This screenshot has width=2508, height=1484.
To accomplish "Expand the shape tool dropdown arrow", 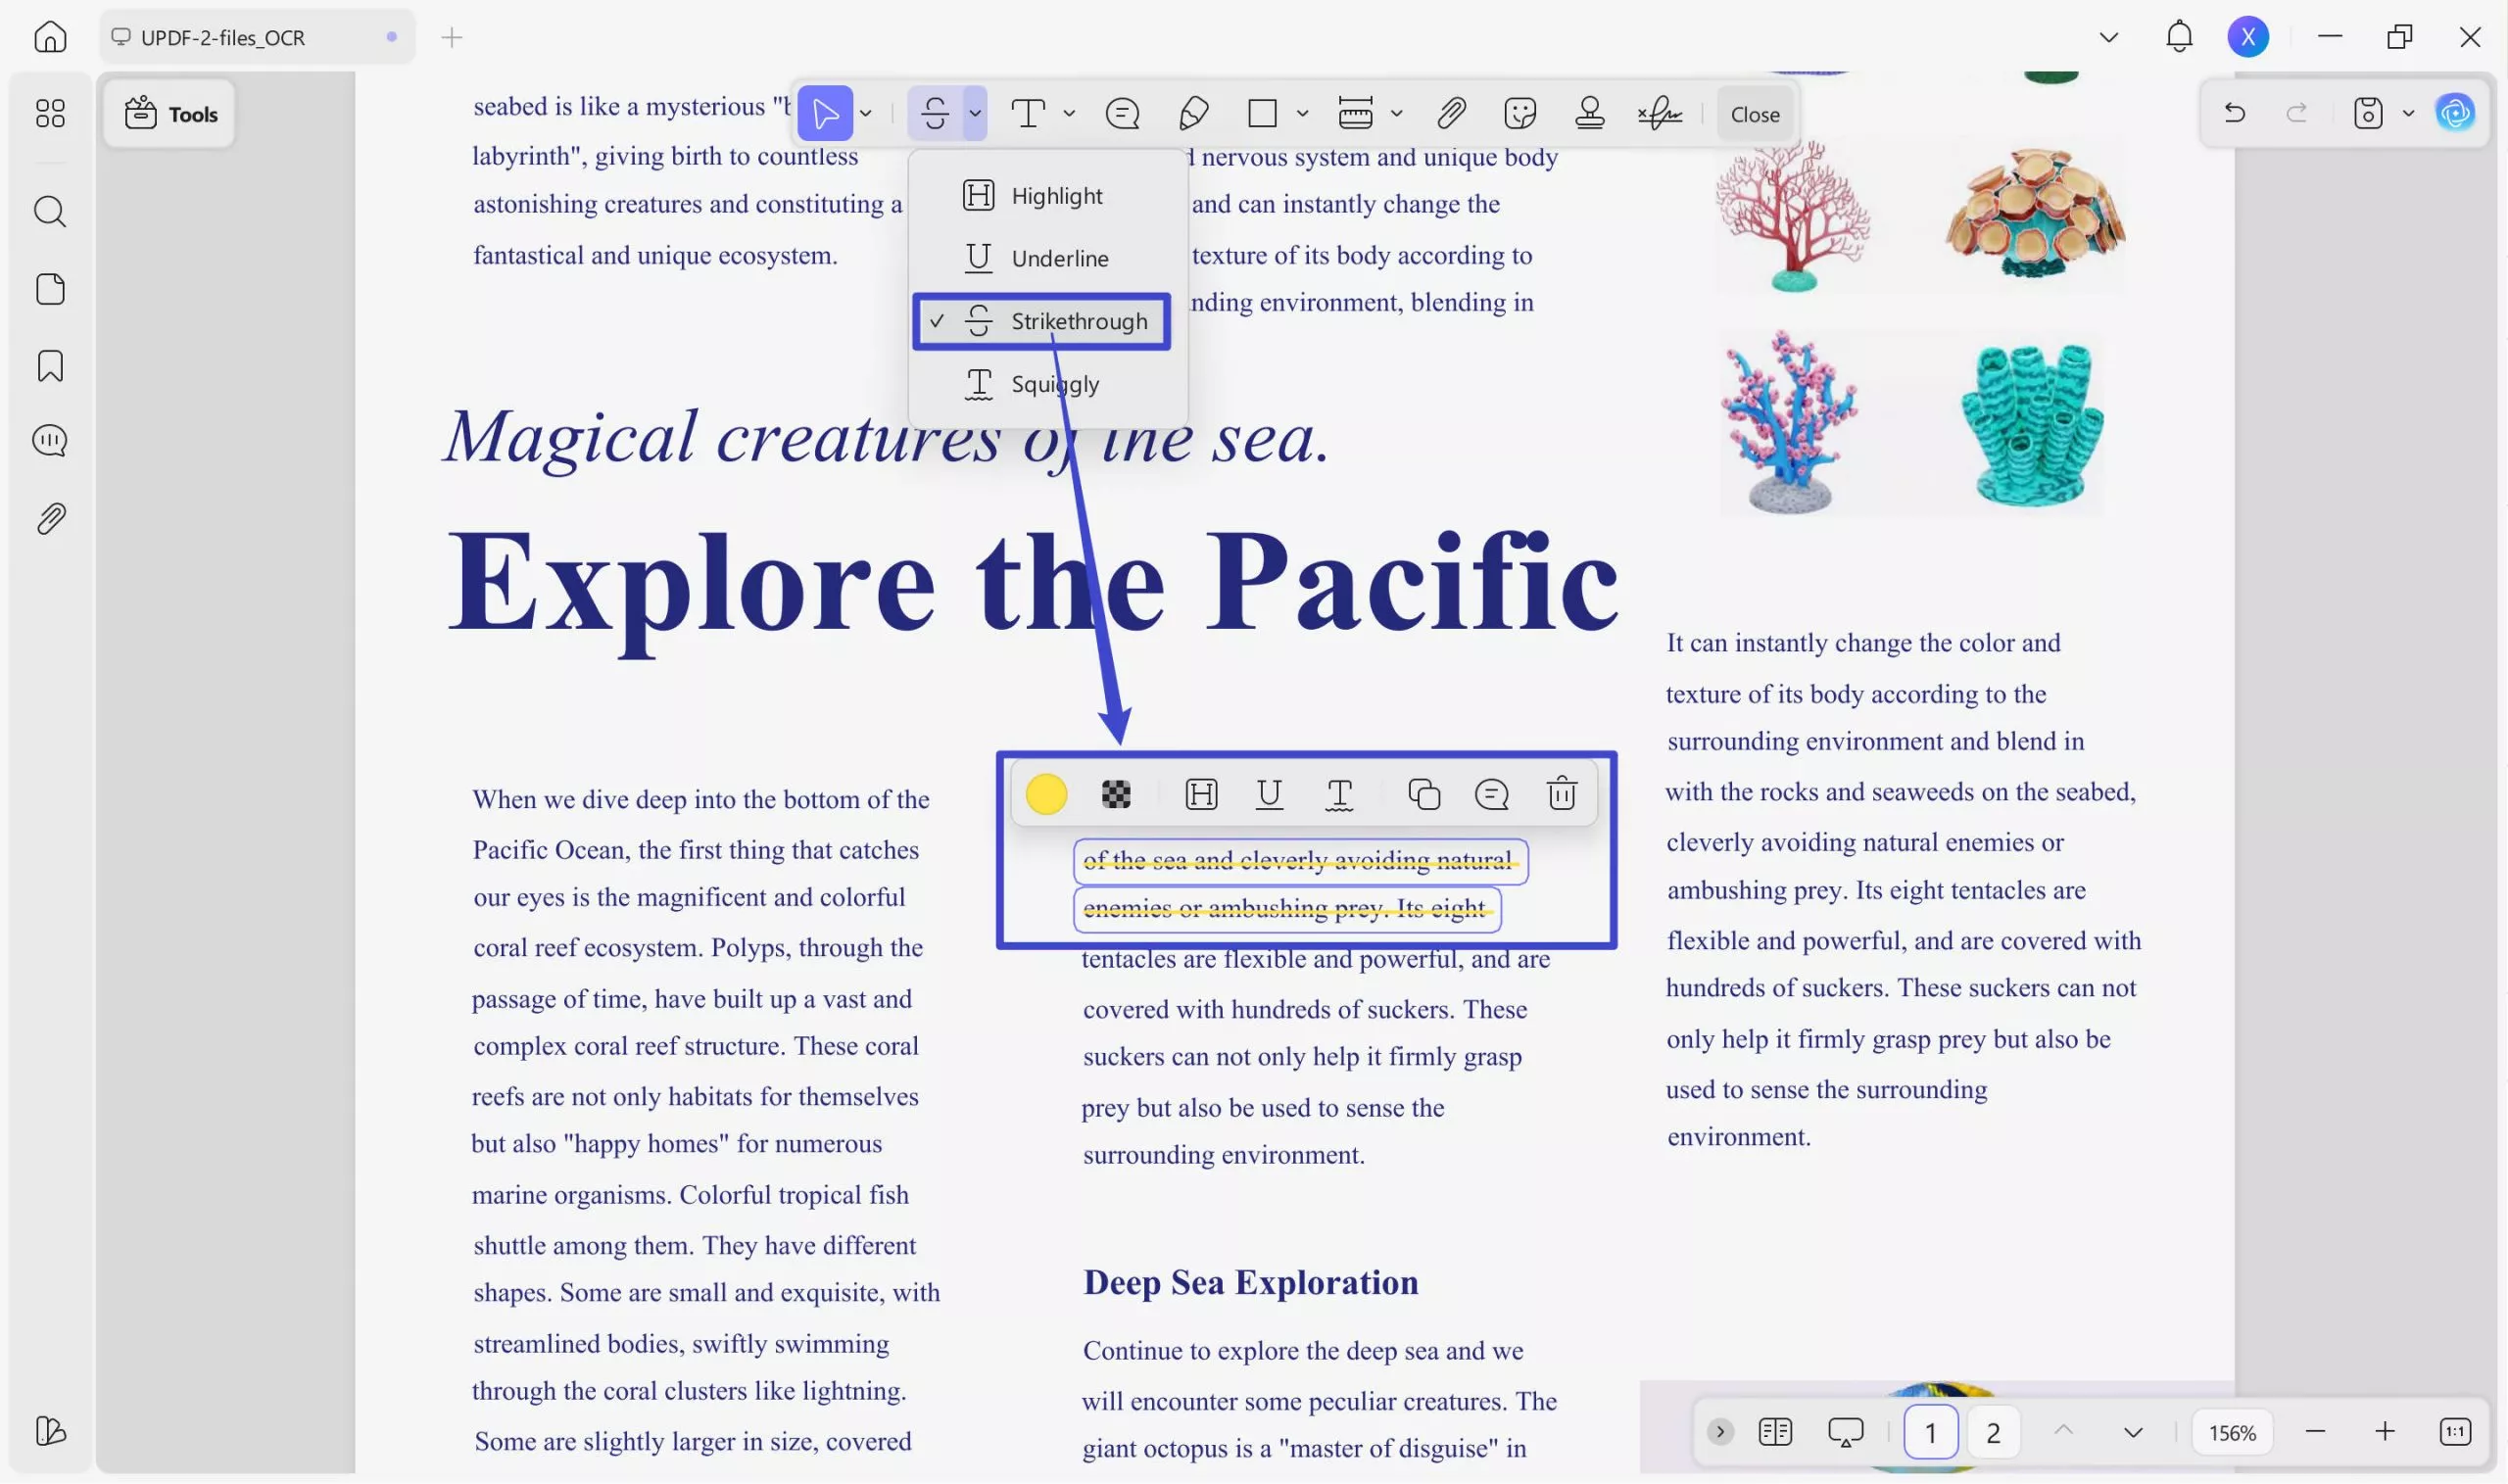I will (1301, 113).
